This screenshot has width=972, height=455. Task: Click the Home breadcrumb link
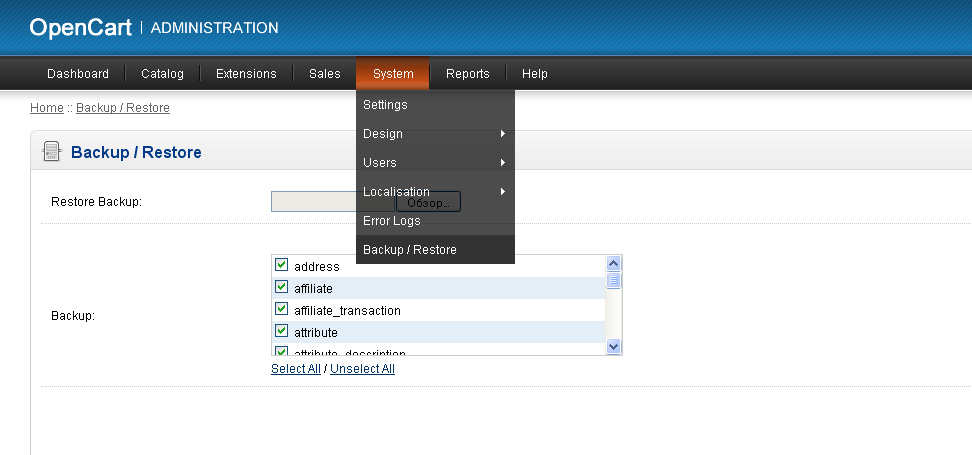click(x=46, y=108)
